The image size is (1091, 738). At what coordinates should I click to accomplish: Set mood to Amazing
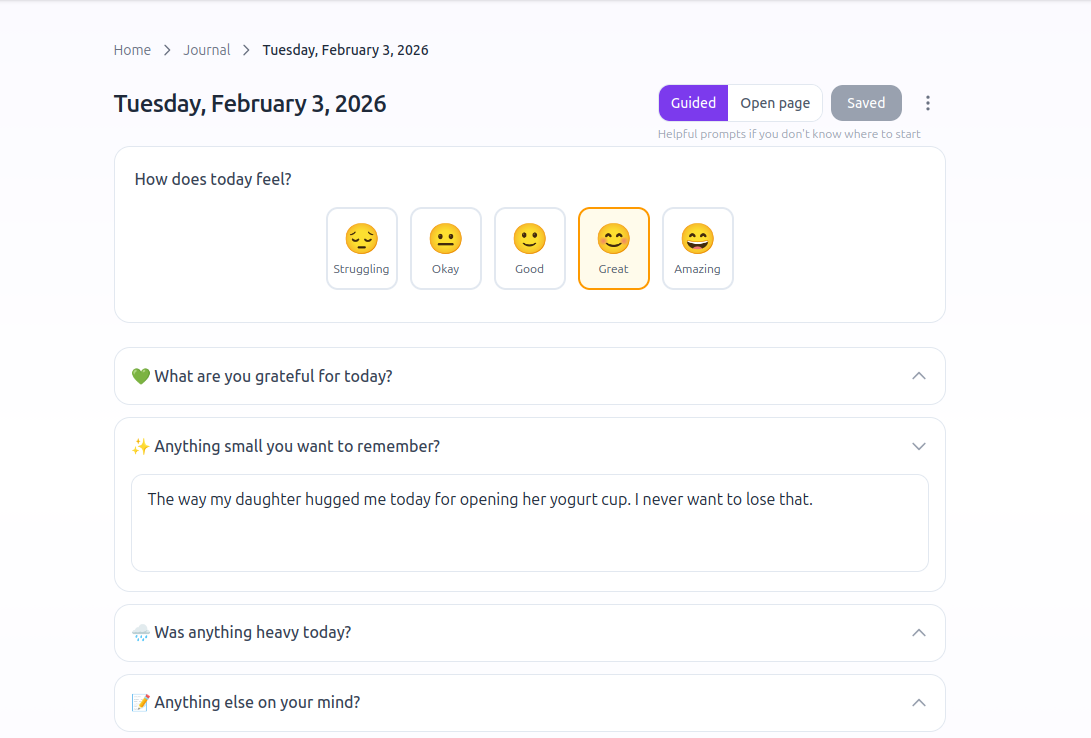tap(698, 248)
